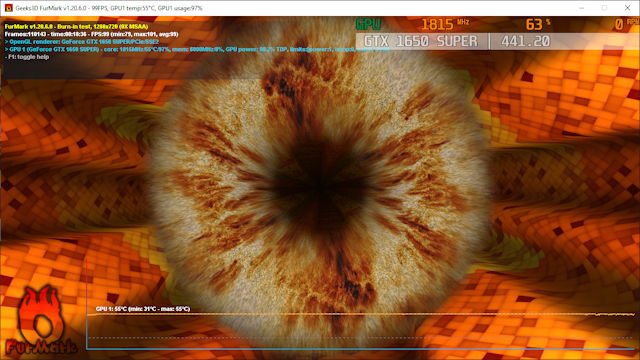Image resolution: width=640 pixels, height=360 pixels.
Task: Click the OpenGL renderer info line
Action: coord(82,42)
